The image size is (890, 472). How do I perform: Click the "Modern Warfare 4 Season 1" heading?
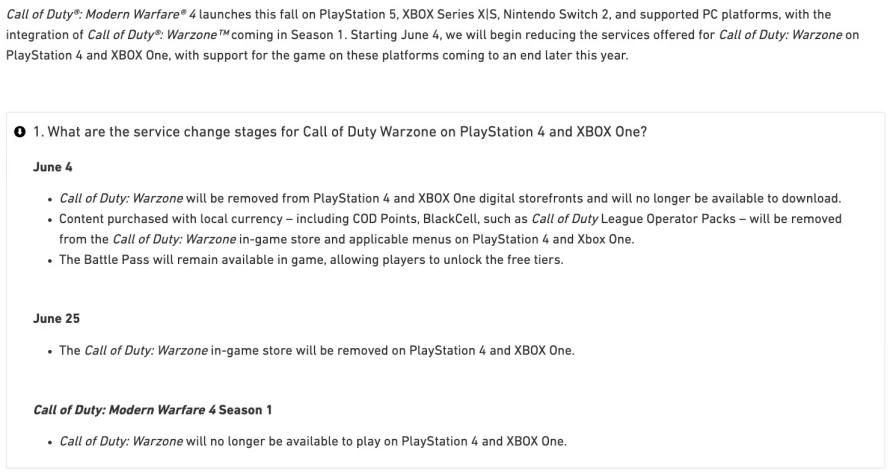pos(153,410)
